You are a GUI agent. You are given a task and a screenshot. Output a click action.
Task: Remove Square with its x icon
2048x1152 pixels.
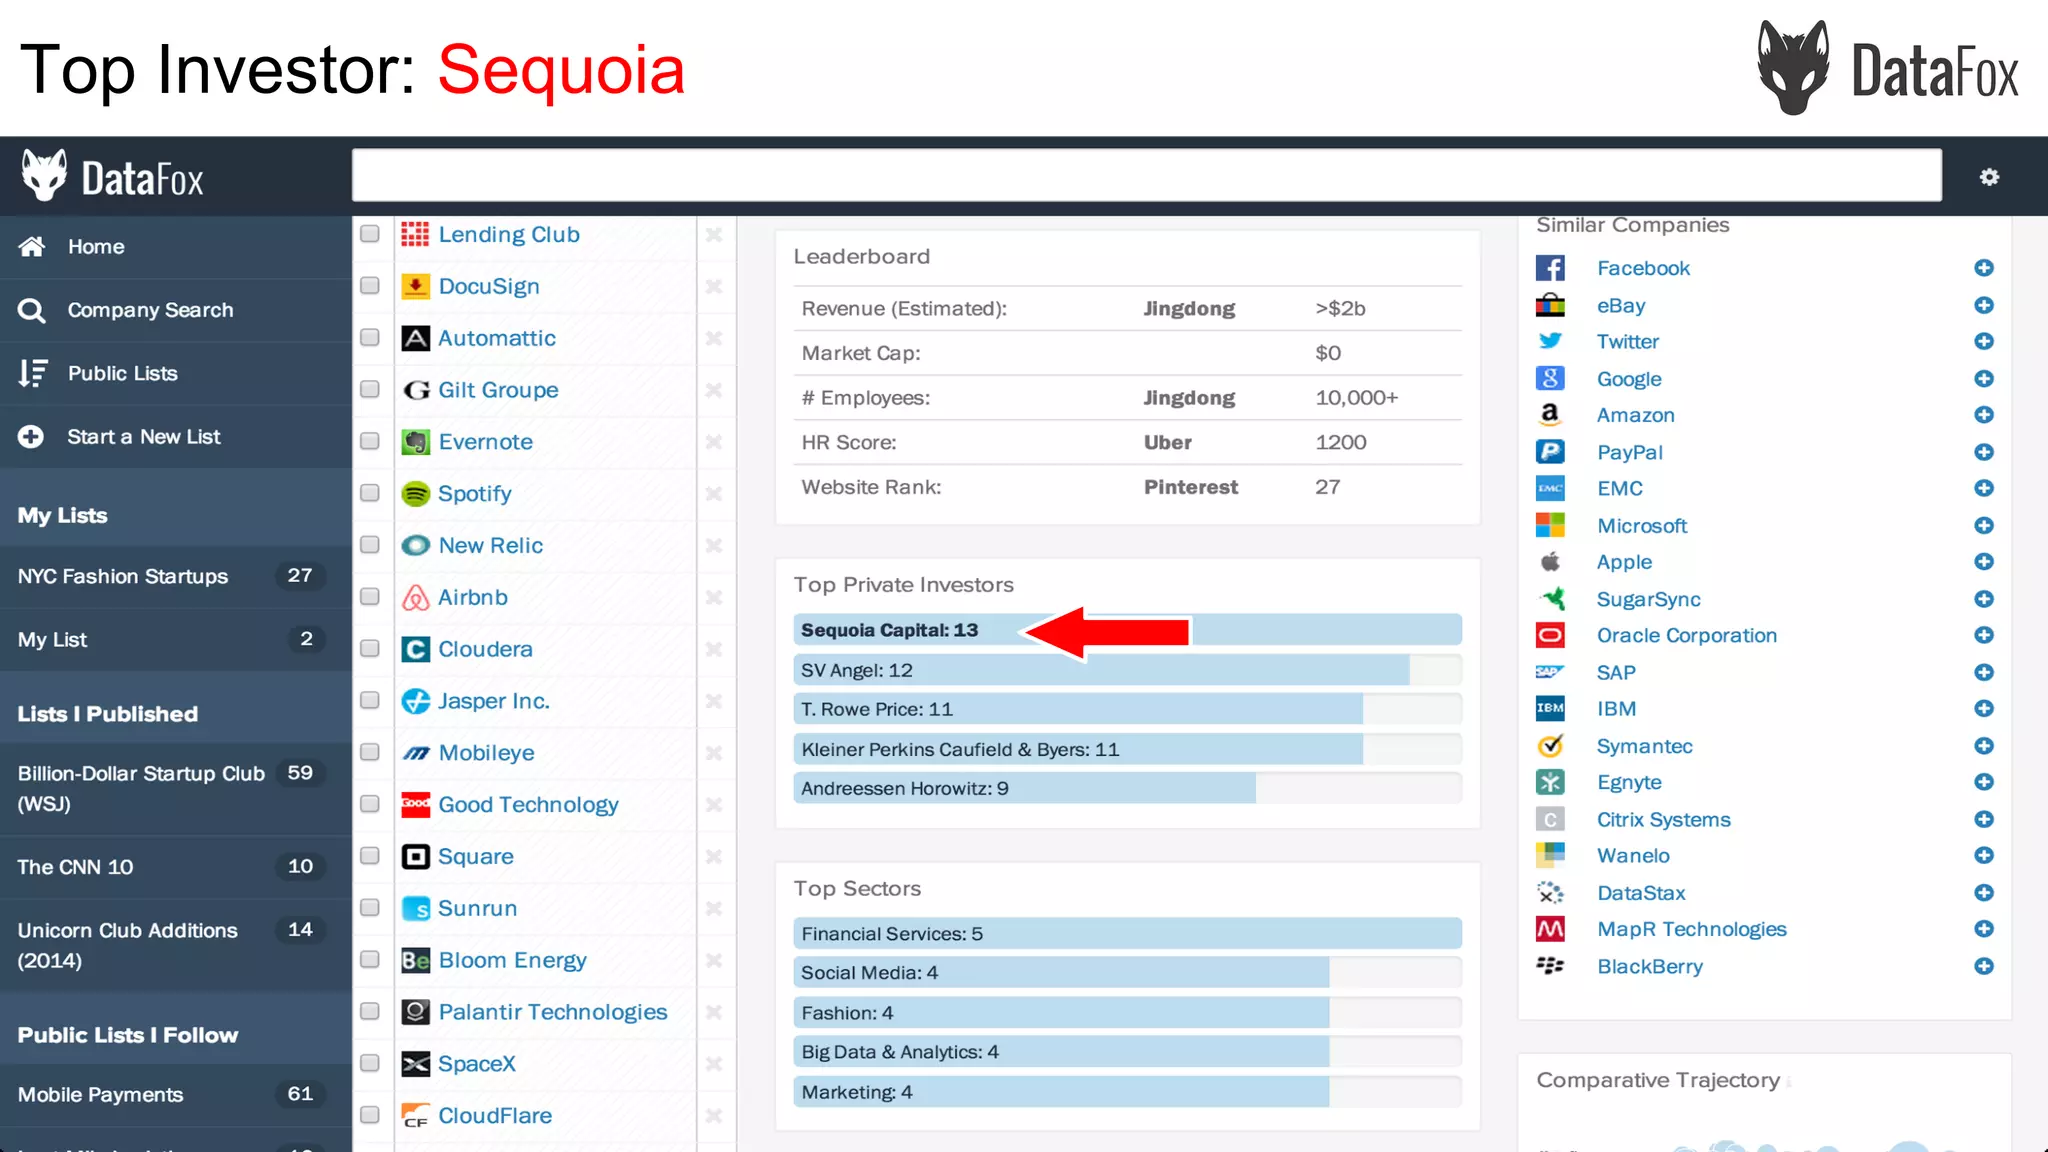tap(714, 856)
